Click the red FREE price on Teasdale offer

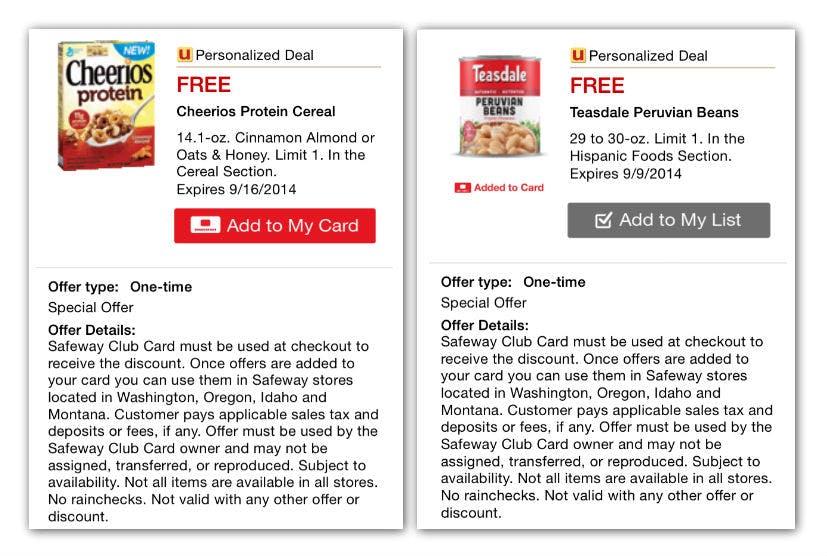597,85
